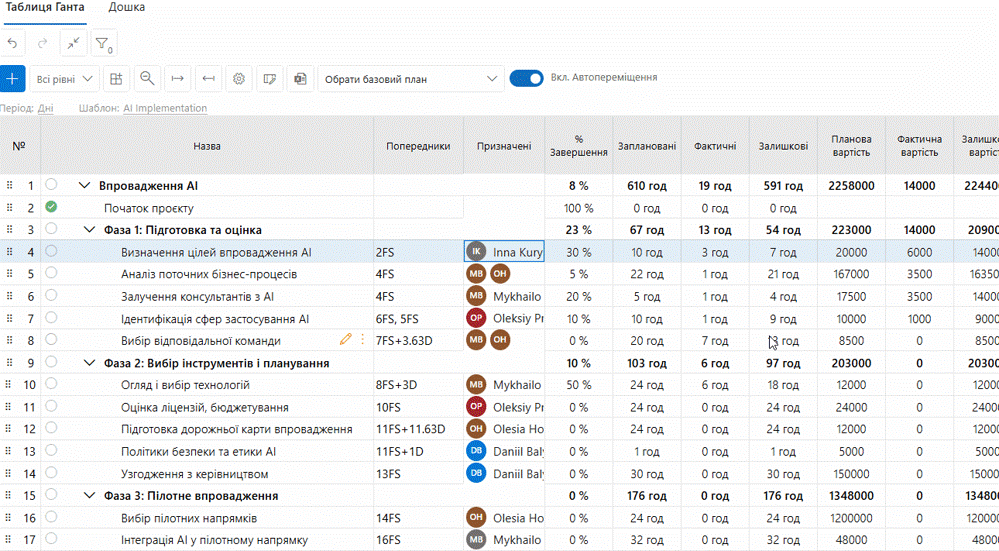Image resolution: width=999 pixels, height=551 pixels.
Task: Click the indent right arrow icon
Action: 178,78
